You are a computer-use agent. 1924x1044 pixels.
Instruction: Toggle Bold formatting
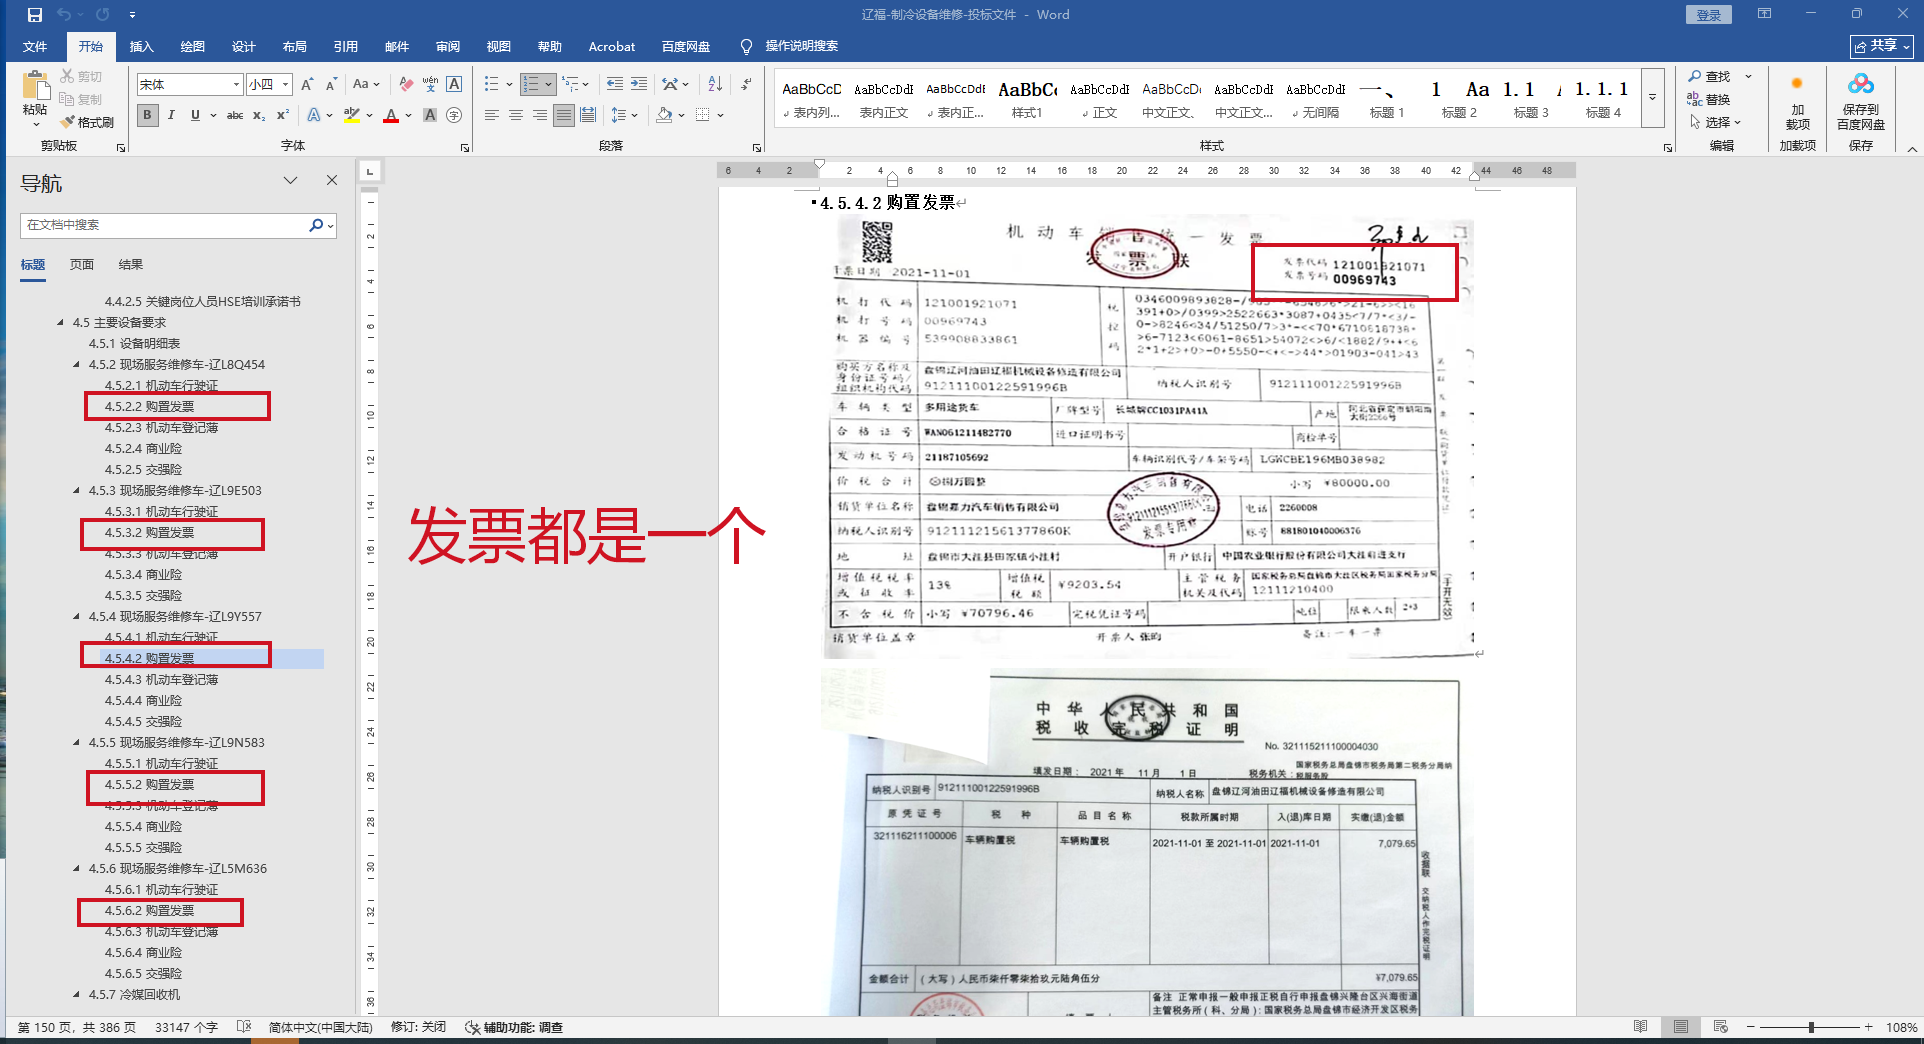[x=147, y=115]
